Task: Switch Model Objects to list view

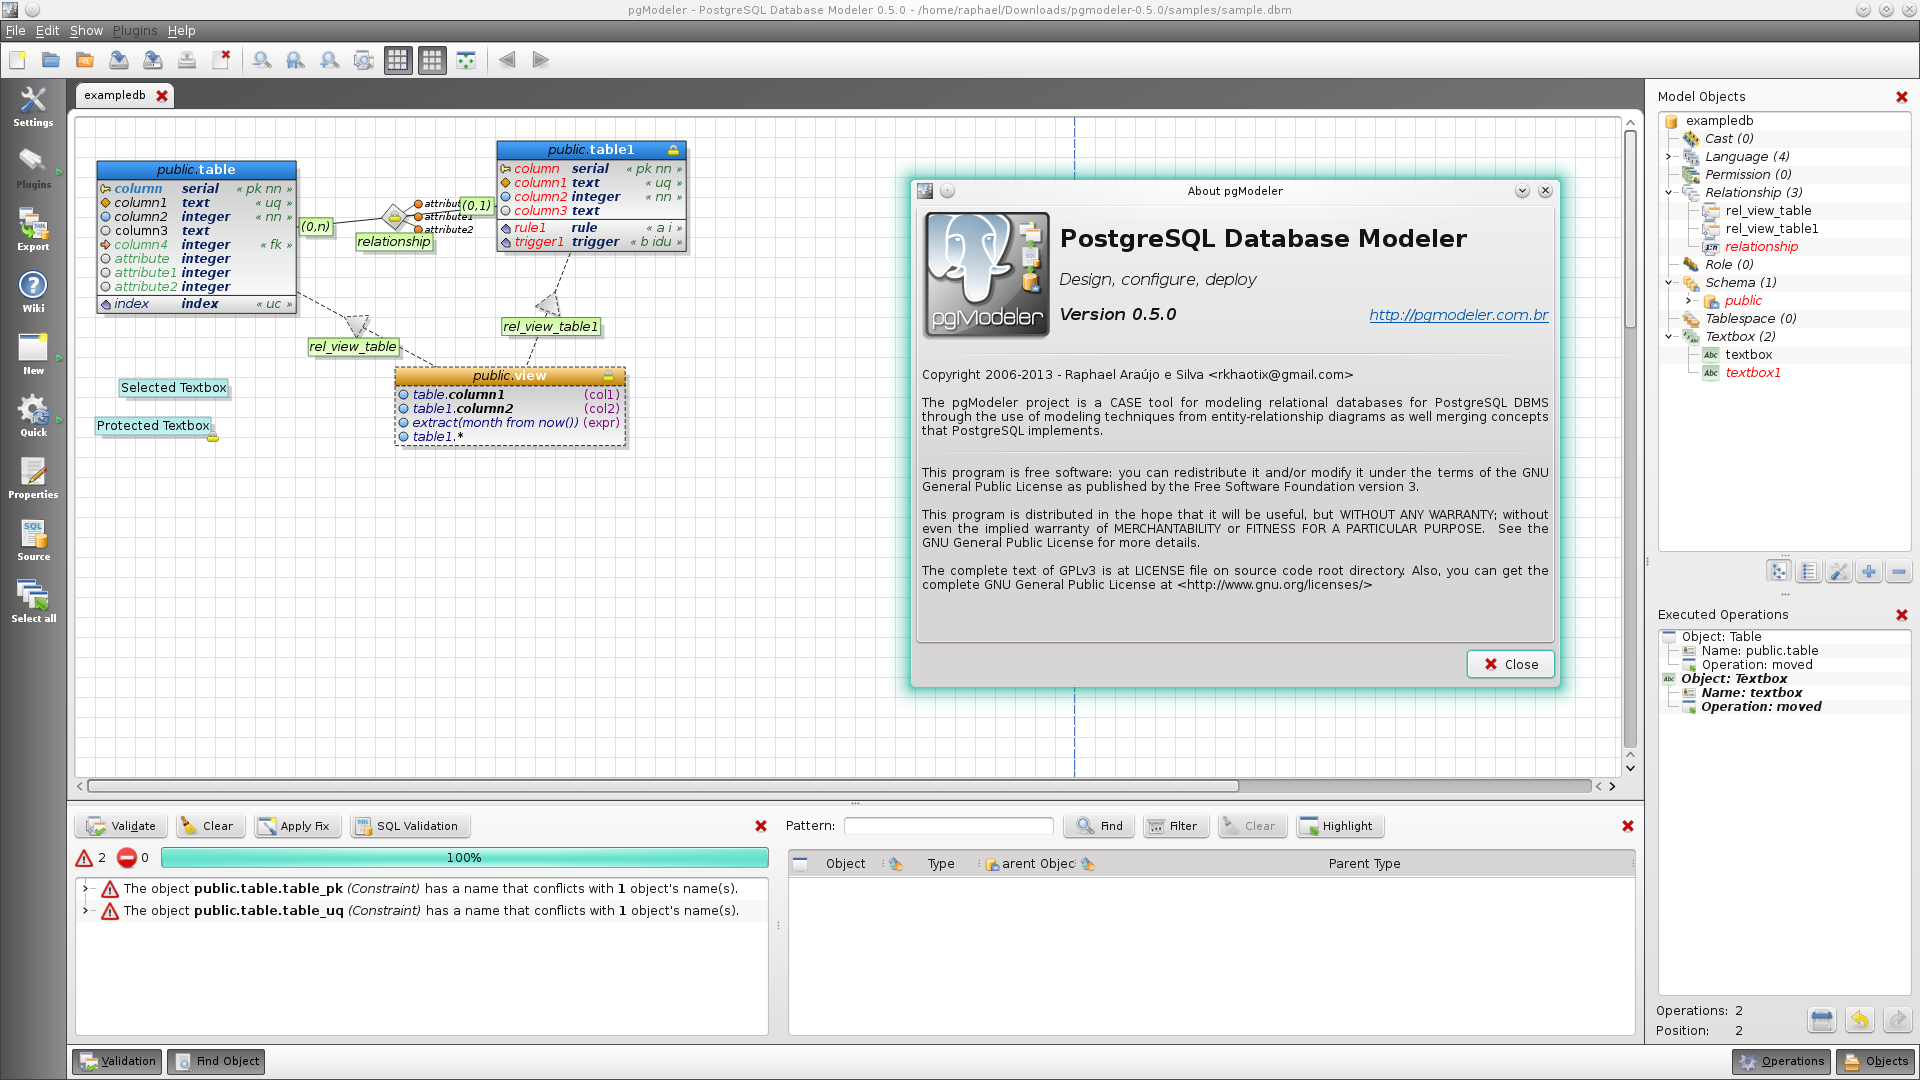Action: [1809, 572]
